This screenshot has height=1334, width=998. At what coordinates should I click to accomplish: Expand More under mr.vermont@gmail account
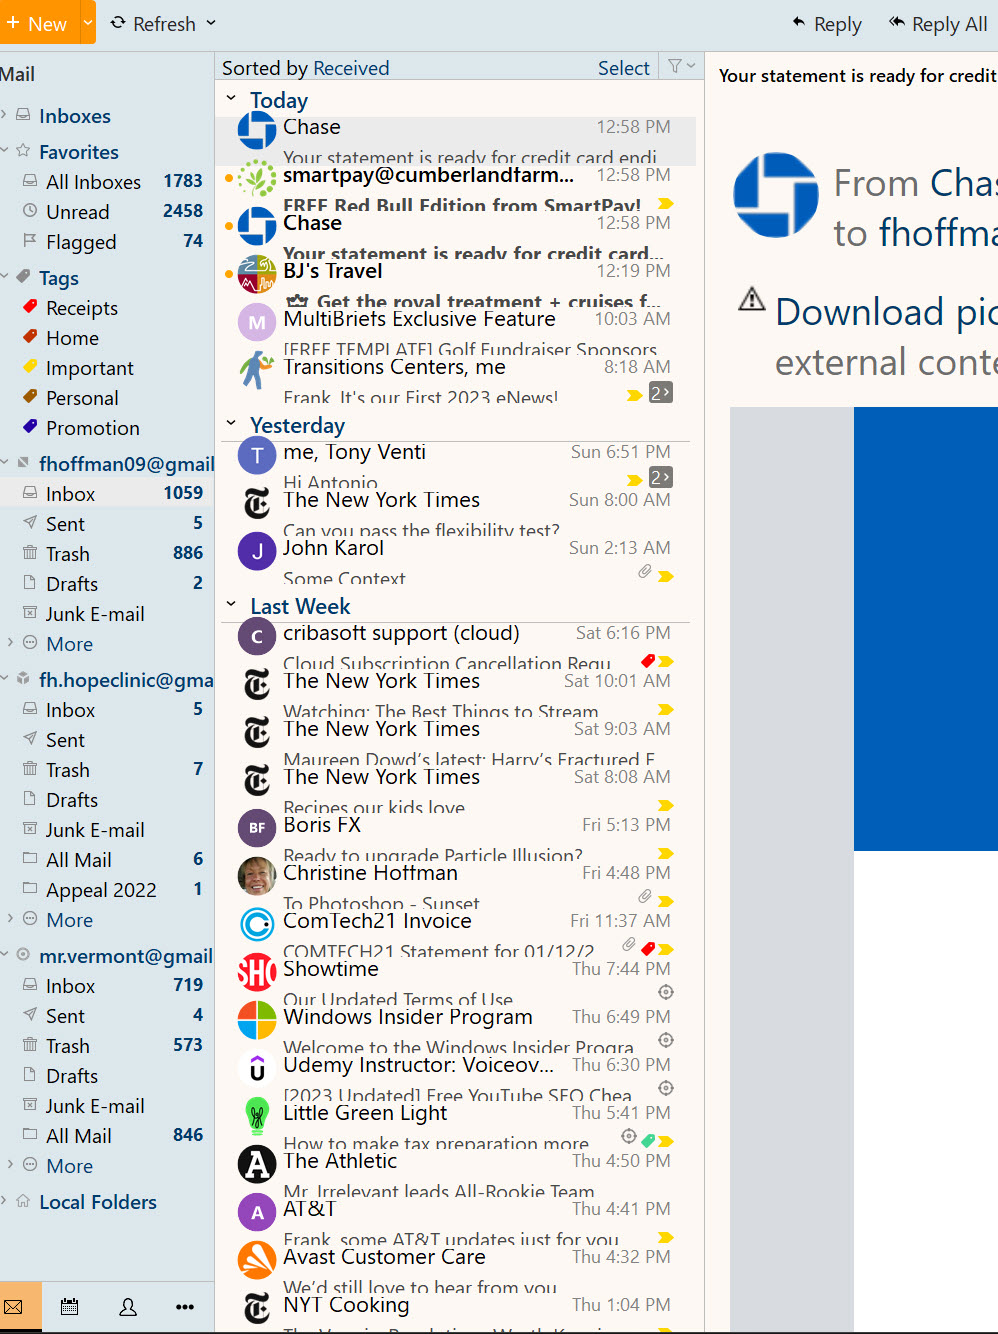click(x=10, y=1165)
